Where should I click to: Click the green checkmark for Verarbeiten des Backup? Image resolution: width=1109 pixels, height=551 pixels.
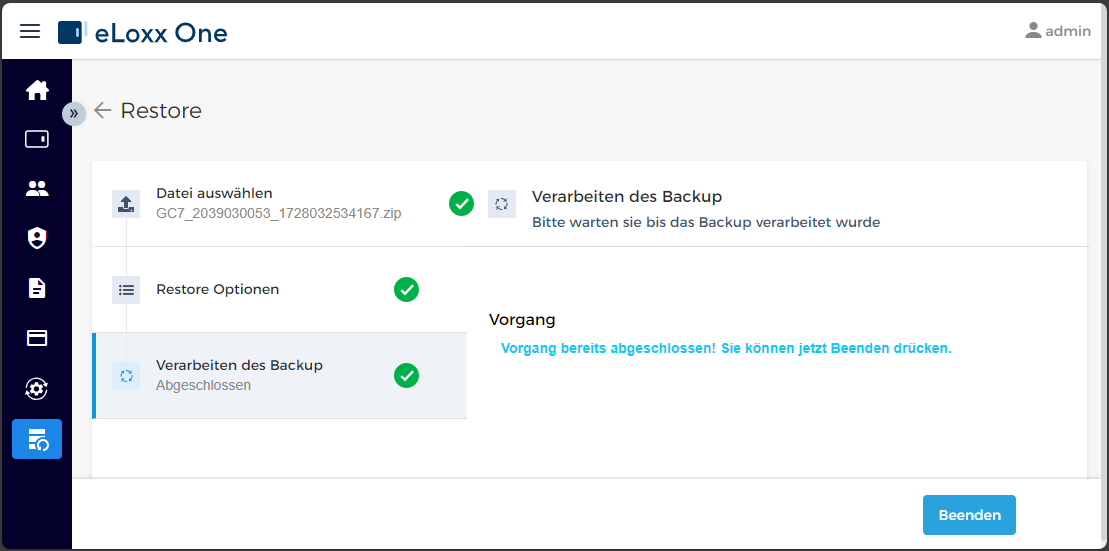click(x=407, y=376)
